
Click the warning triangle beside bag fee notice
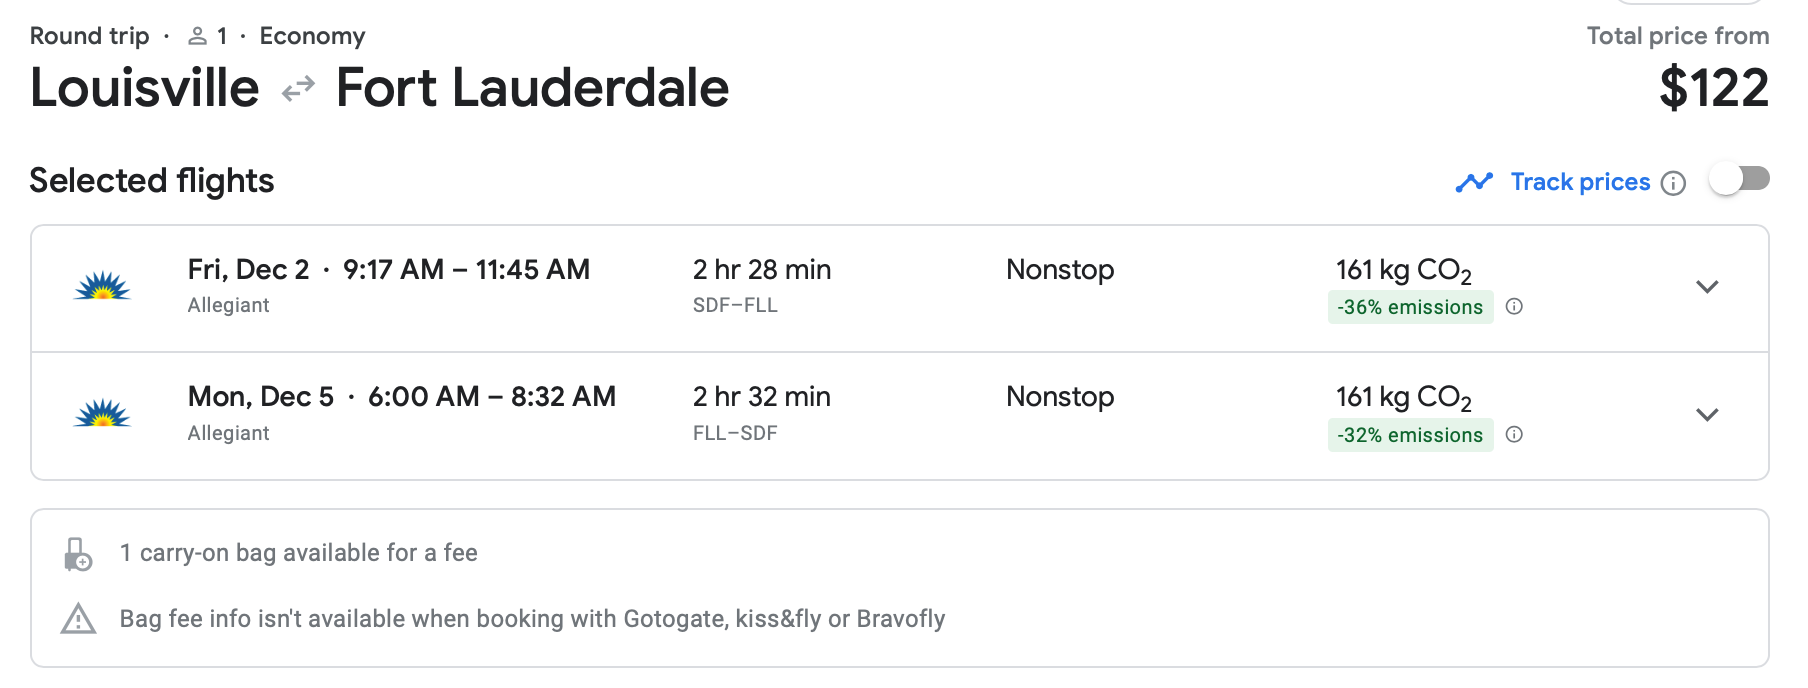pos(78,619)
